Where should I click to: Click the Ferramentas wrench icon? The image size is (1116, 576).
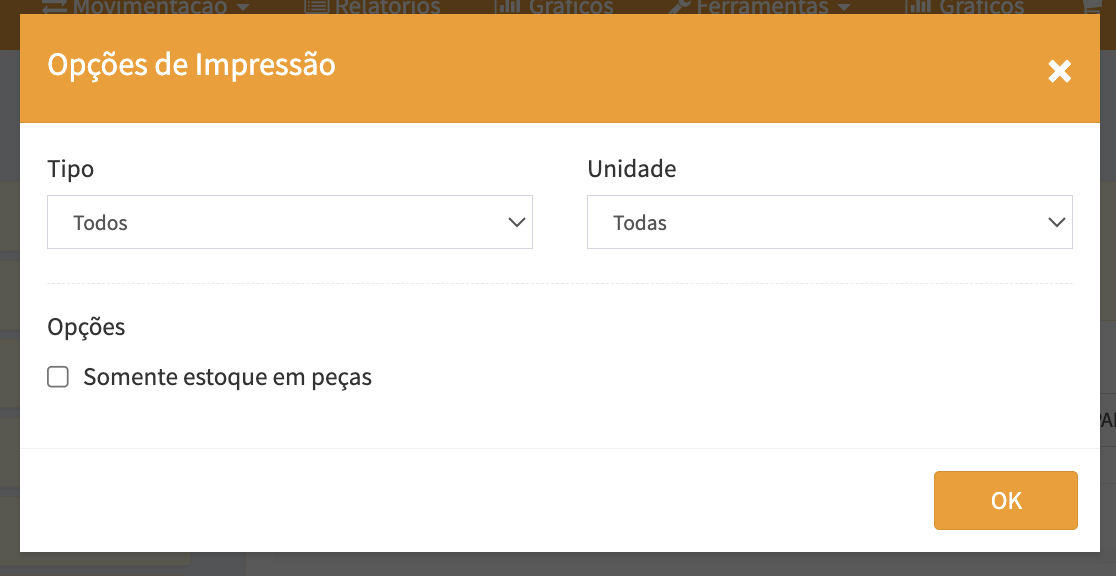point(680,7)
